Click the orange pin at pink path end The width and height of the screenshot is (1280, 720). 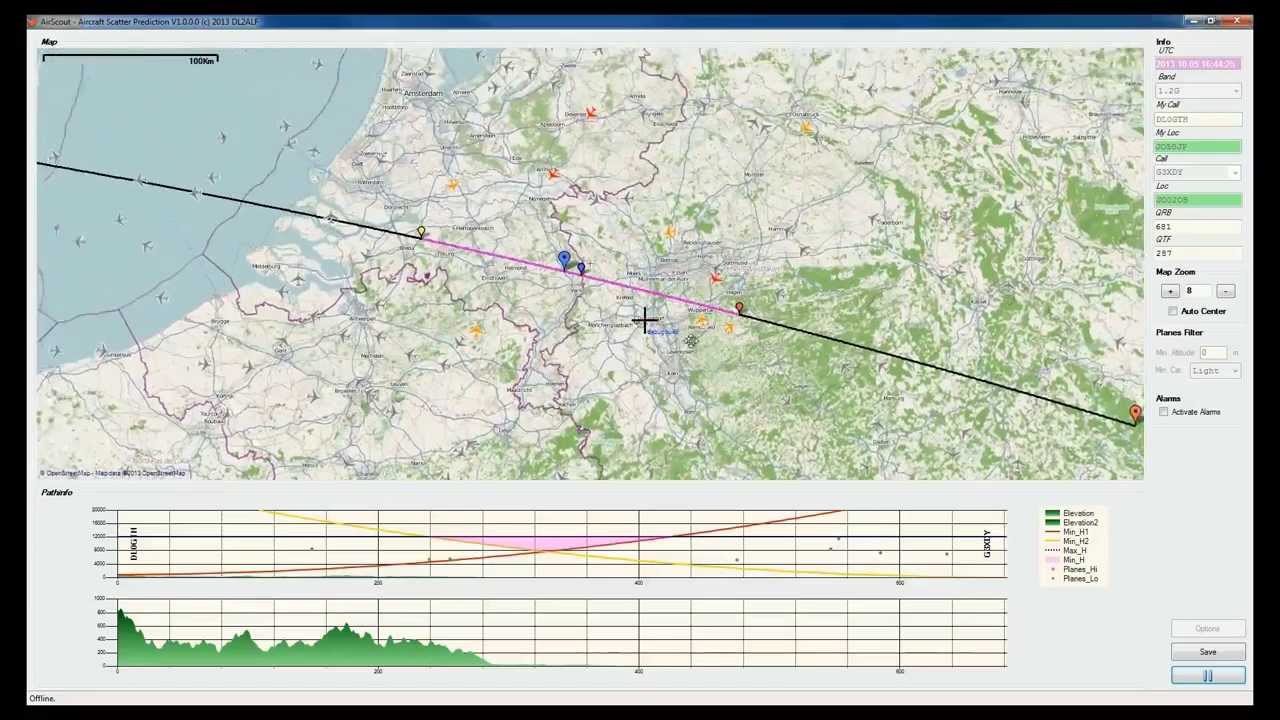click(739, 310)
